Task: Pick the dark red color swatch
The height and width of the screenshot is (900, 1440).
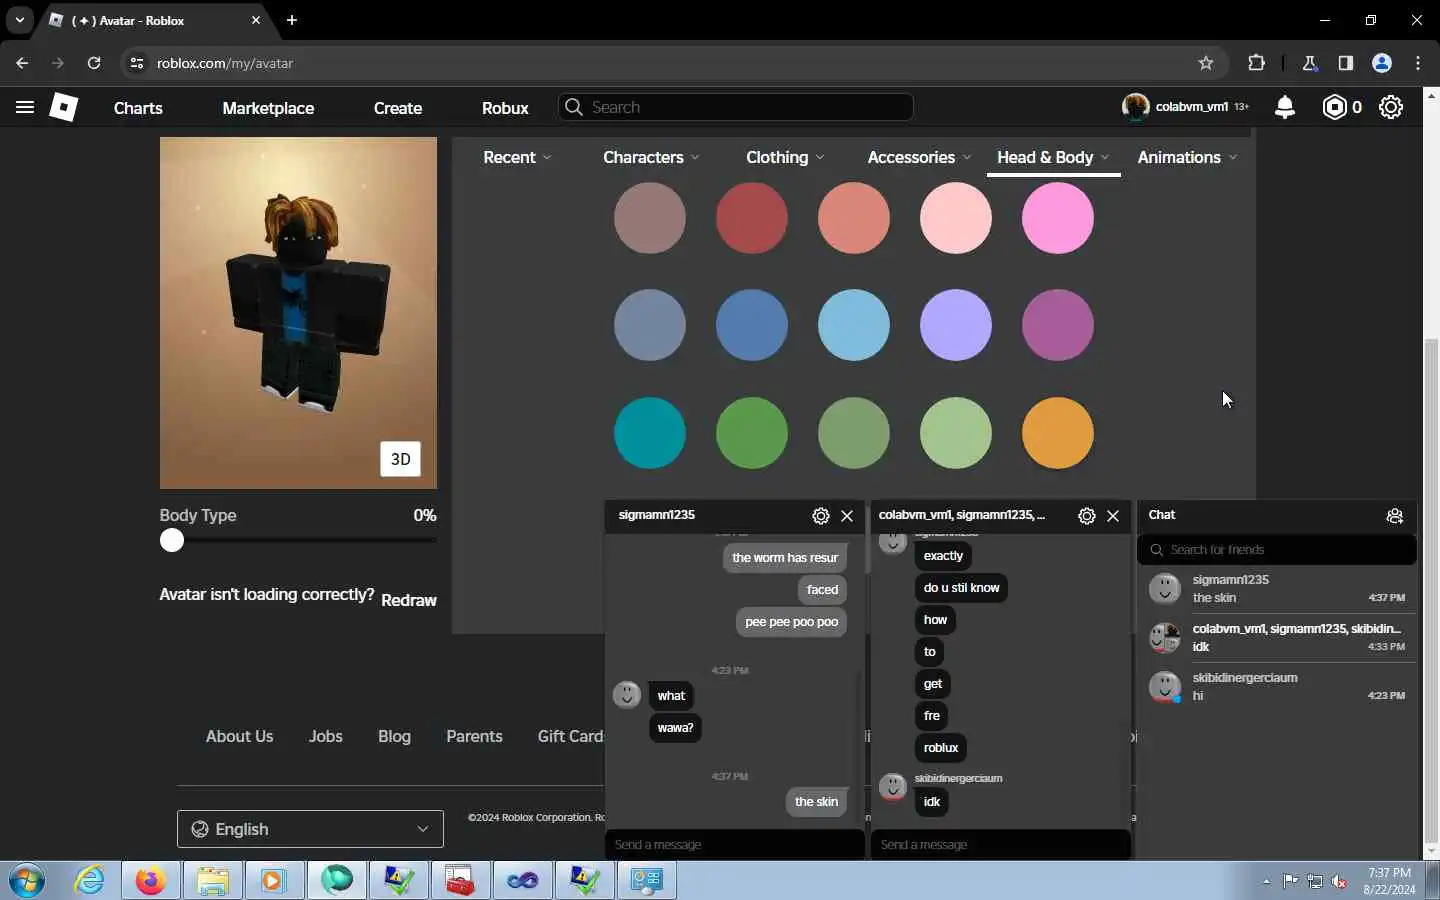Action: tap(752, 218)
